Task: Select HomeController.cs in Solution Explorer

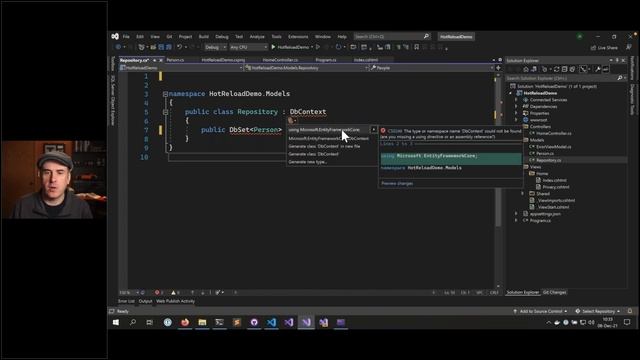Action: tap(553, 133)
